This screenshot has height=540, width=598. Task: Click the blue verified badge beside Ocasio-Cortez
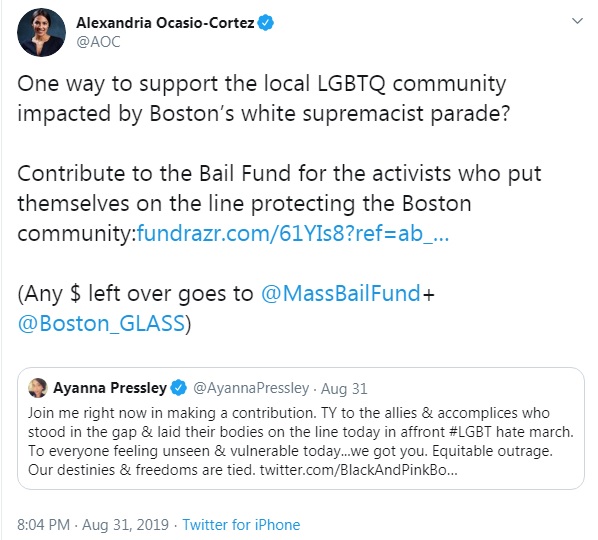[x=266, y=23]
